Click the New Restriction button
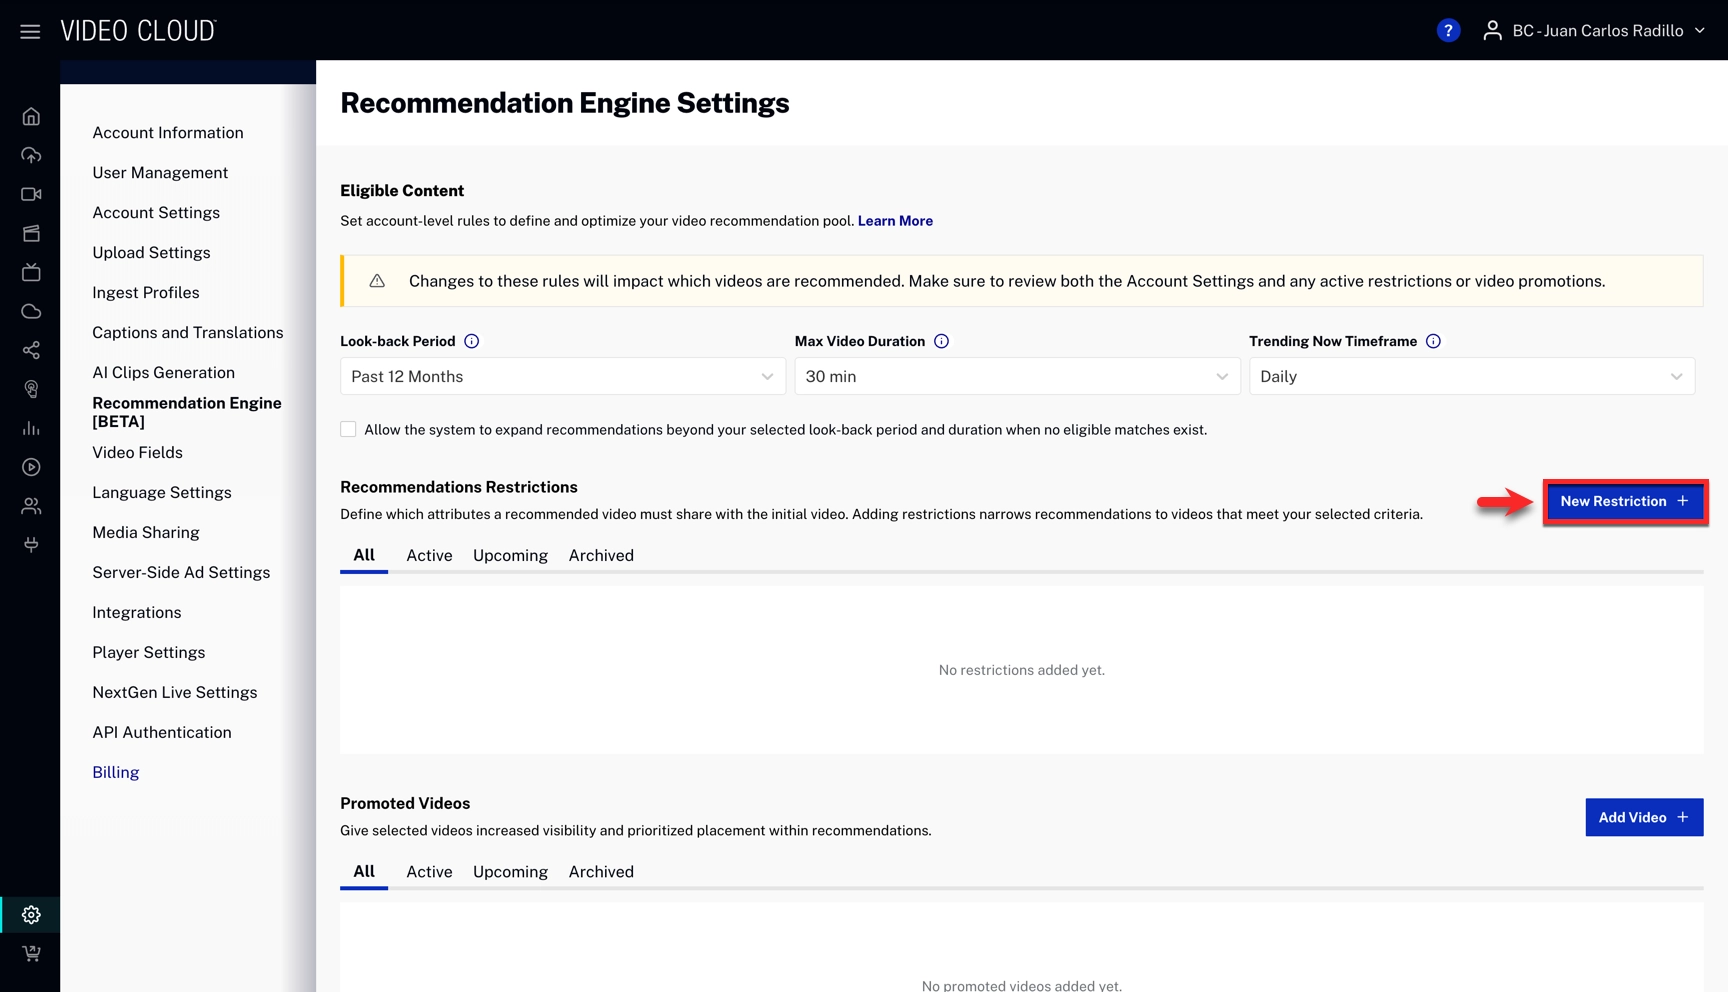The width and height of the screenshot is (1728, 992). point(1624,501)
